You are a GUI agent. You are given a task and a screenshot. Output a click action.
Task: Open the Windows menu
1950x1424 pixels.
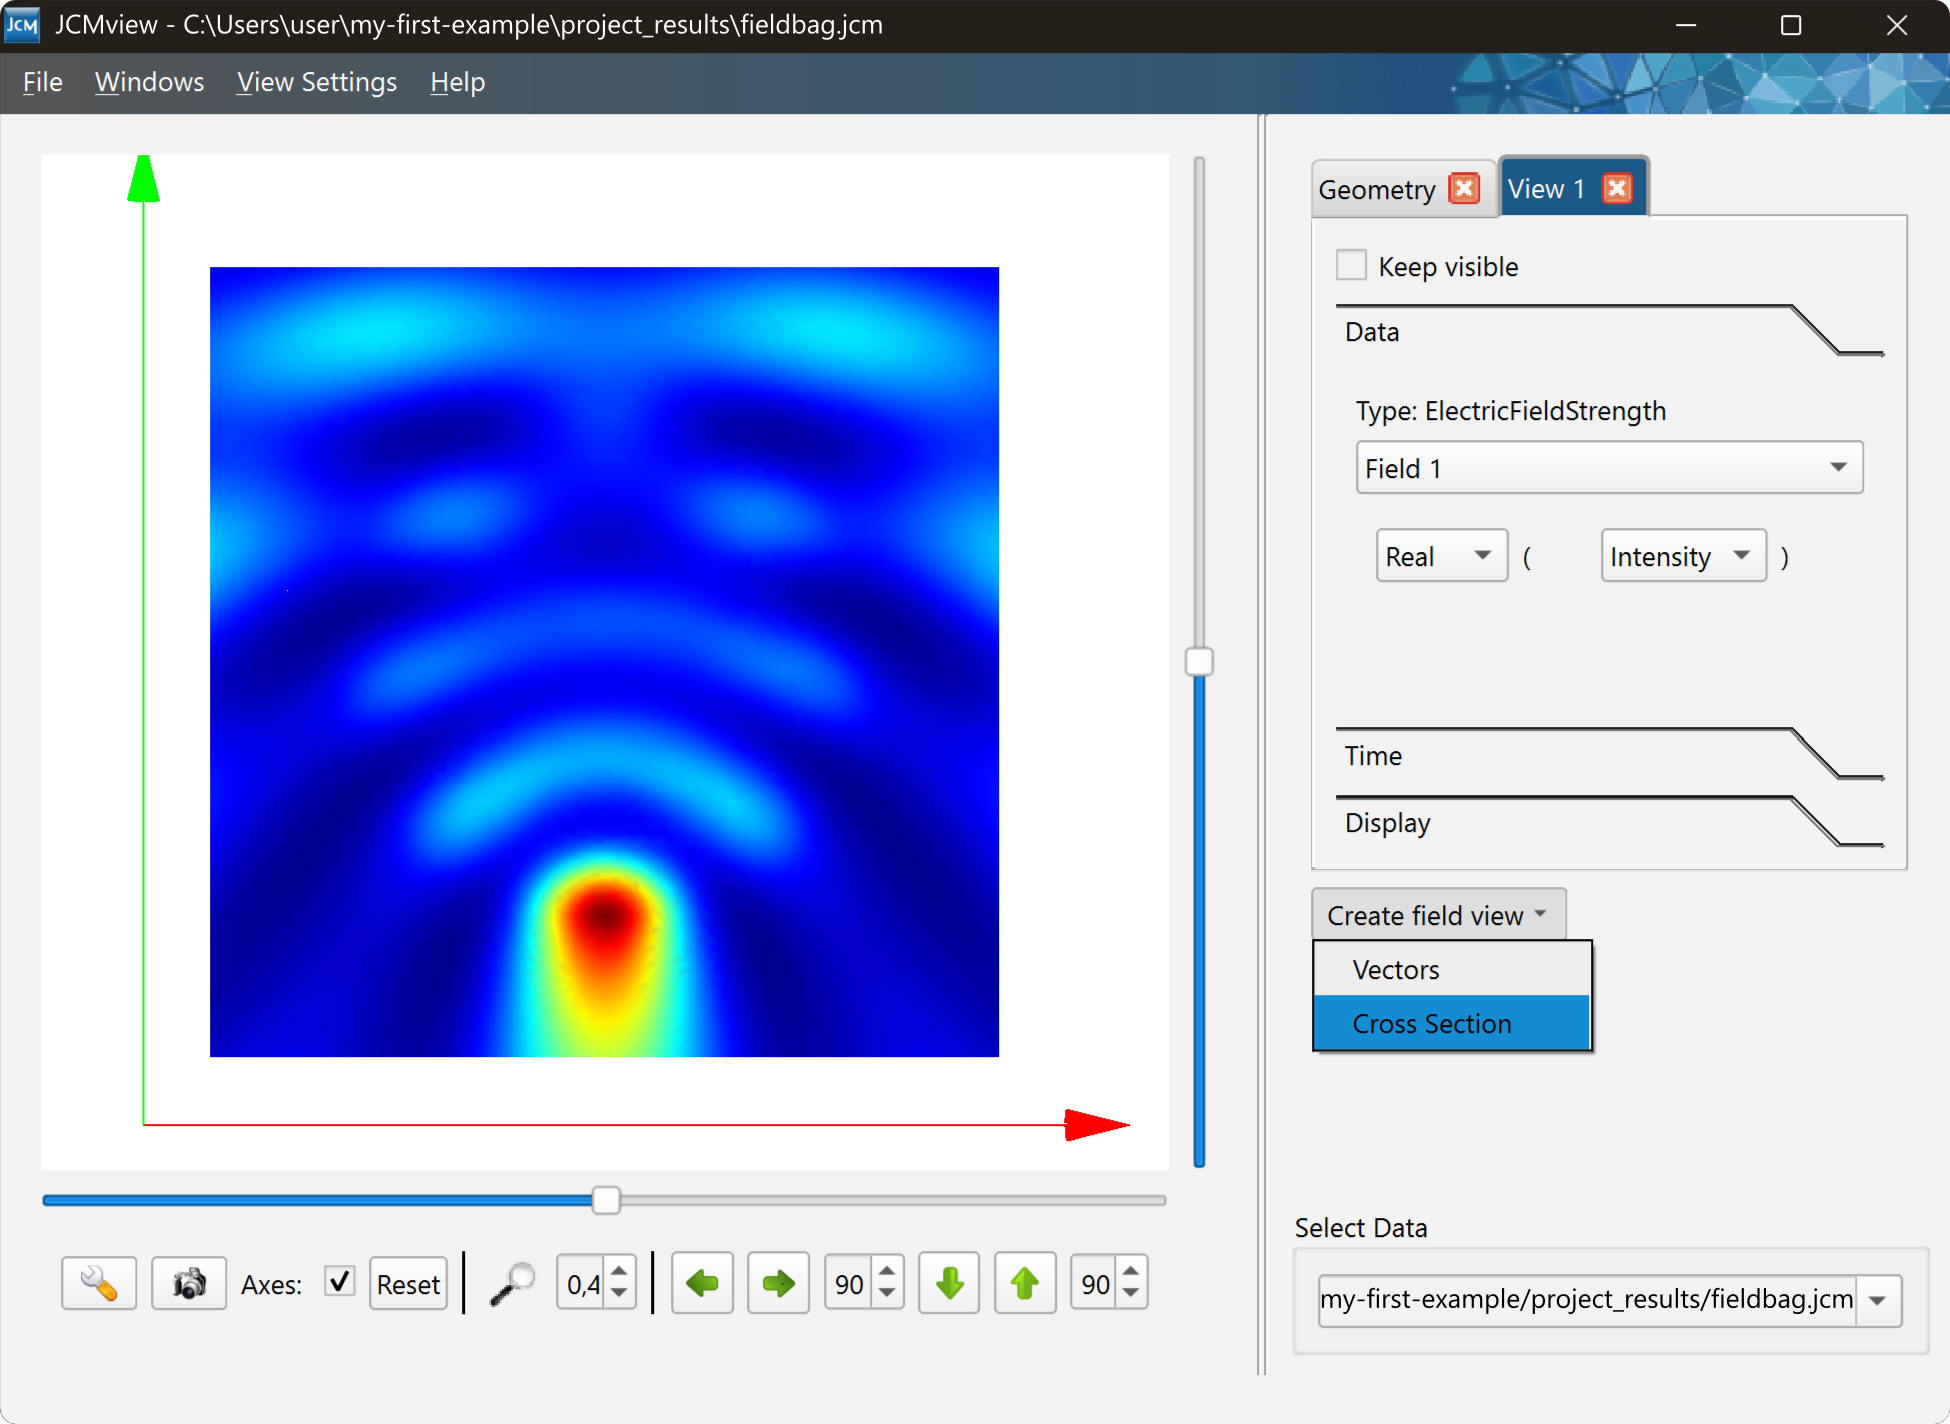pos(149,82)
